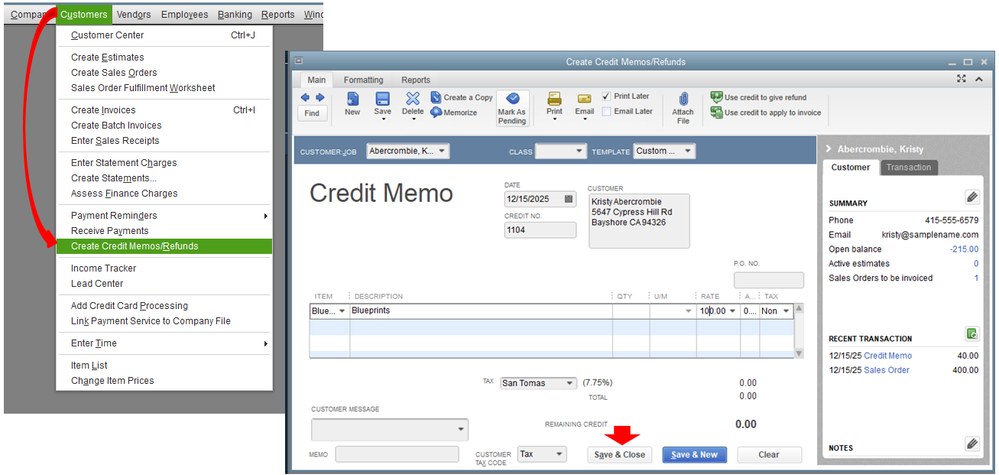Expand the Enter Time submenu
This screenshot has height=475, width=999.
click(x=266, y=344)
